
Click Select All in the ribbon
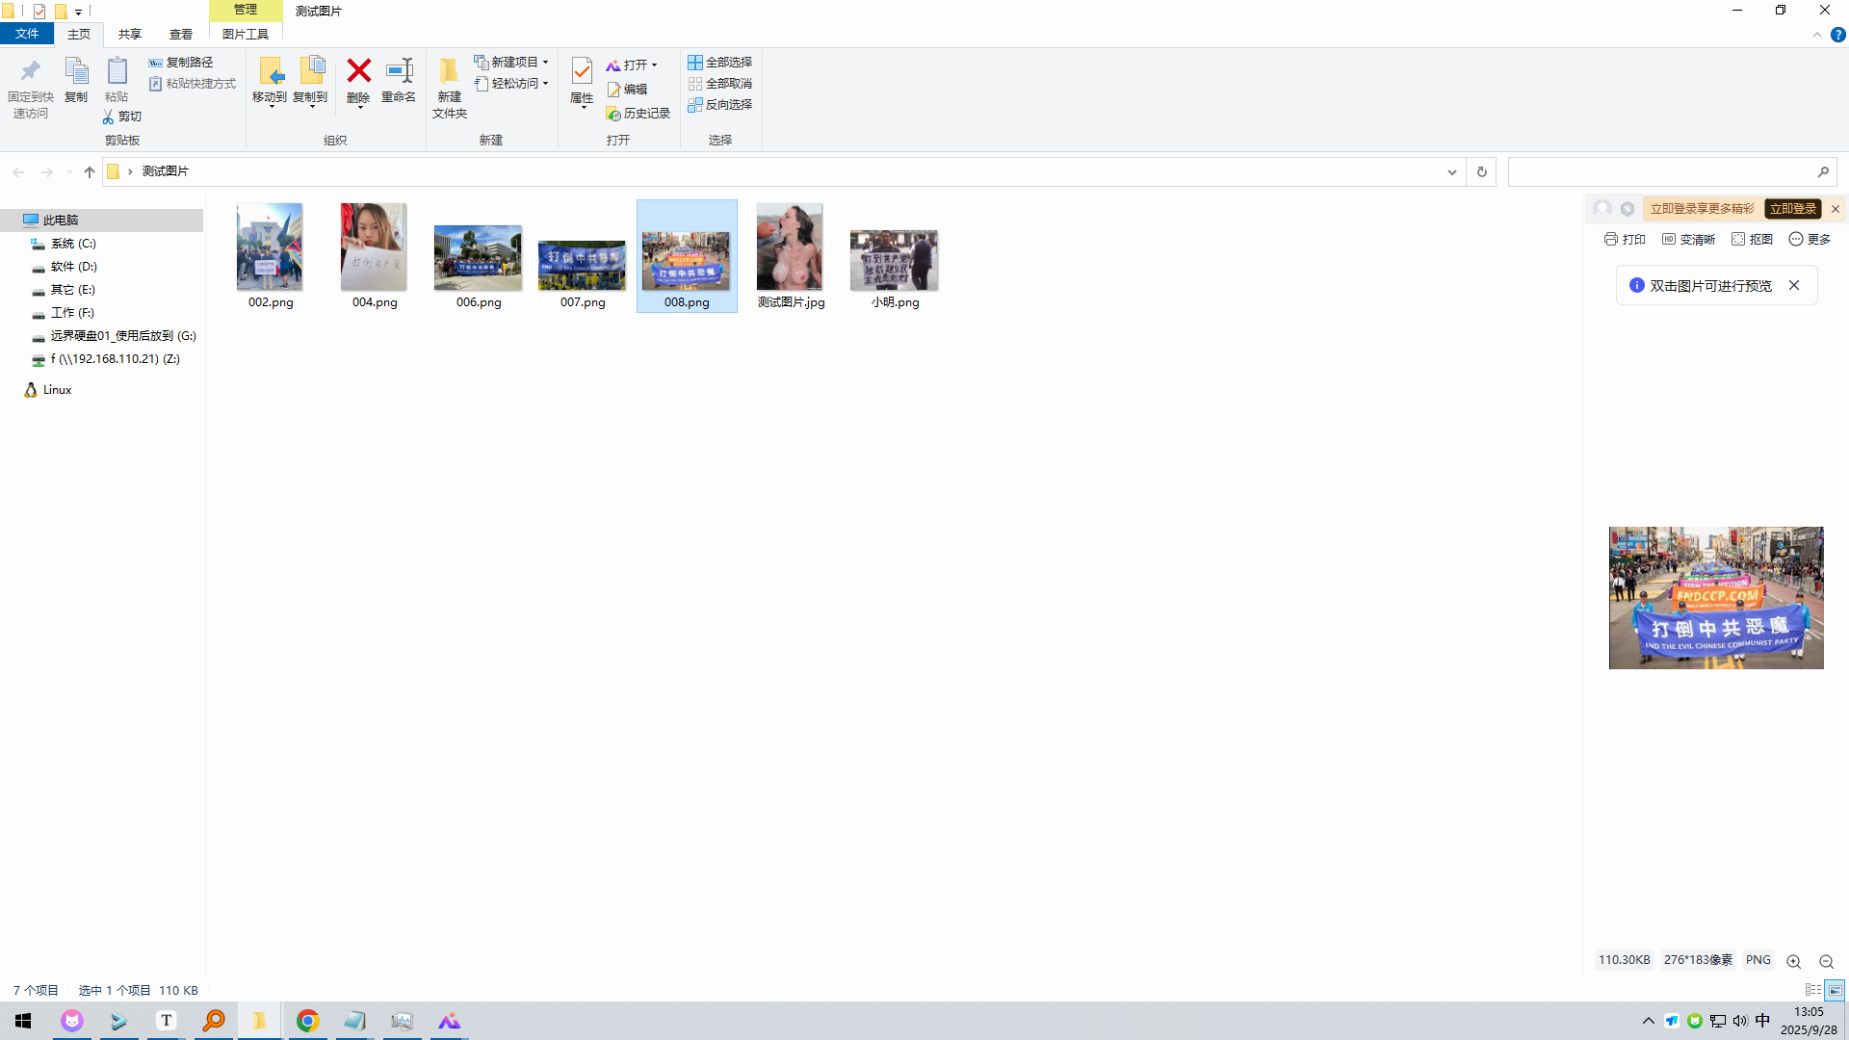[720, 62]
